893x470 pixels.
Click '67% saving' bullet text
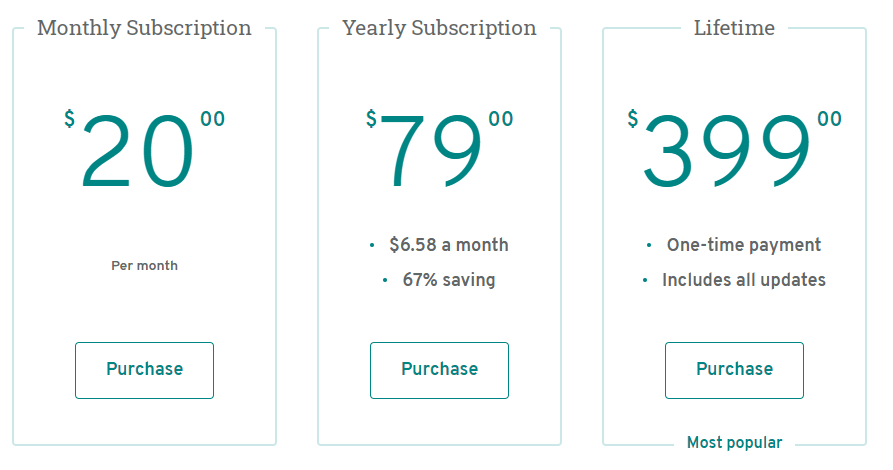click(449, 280)
